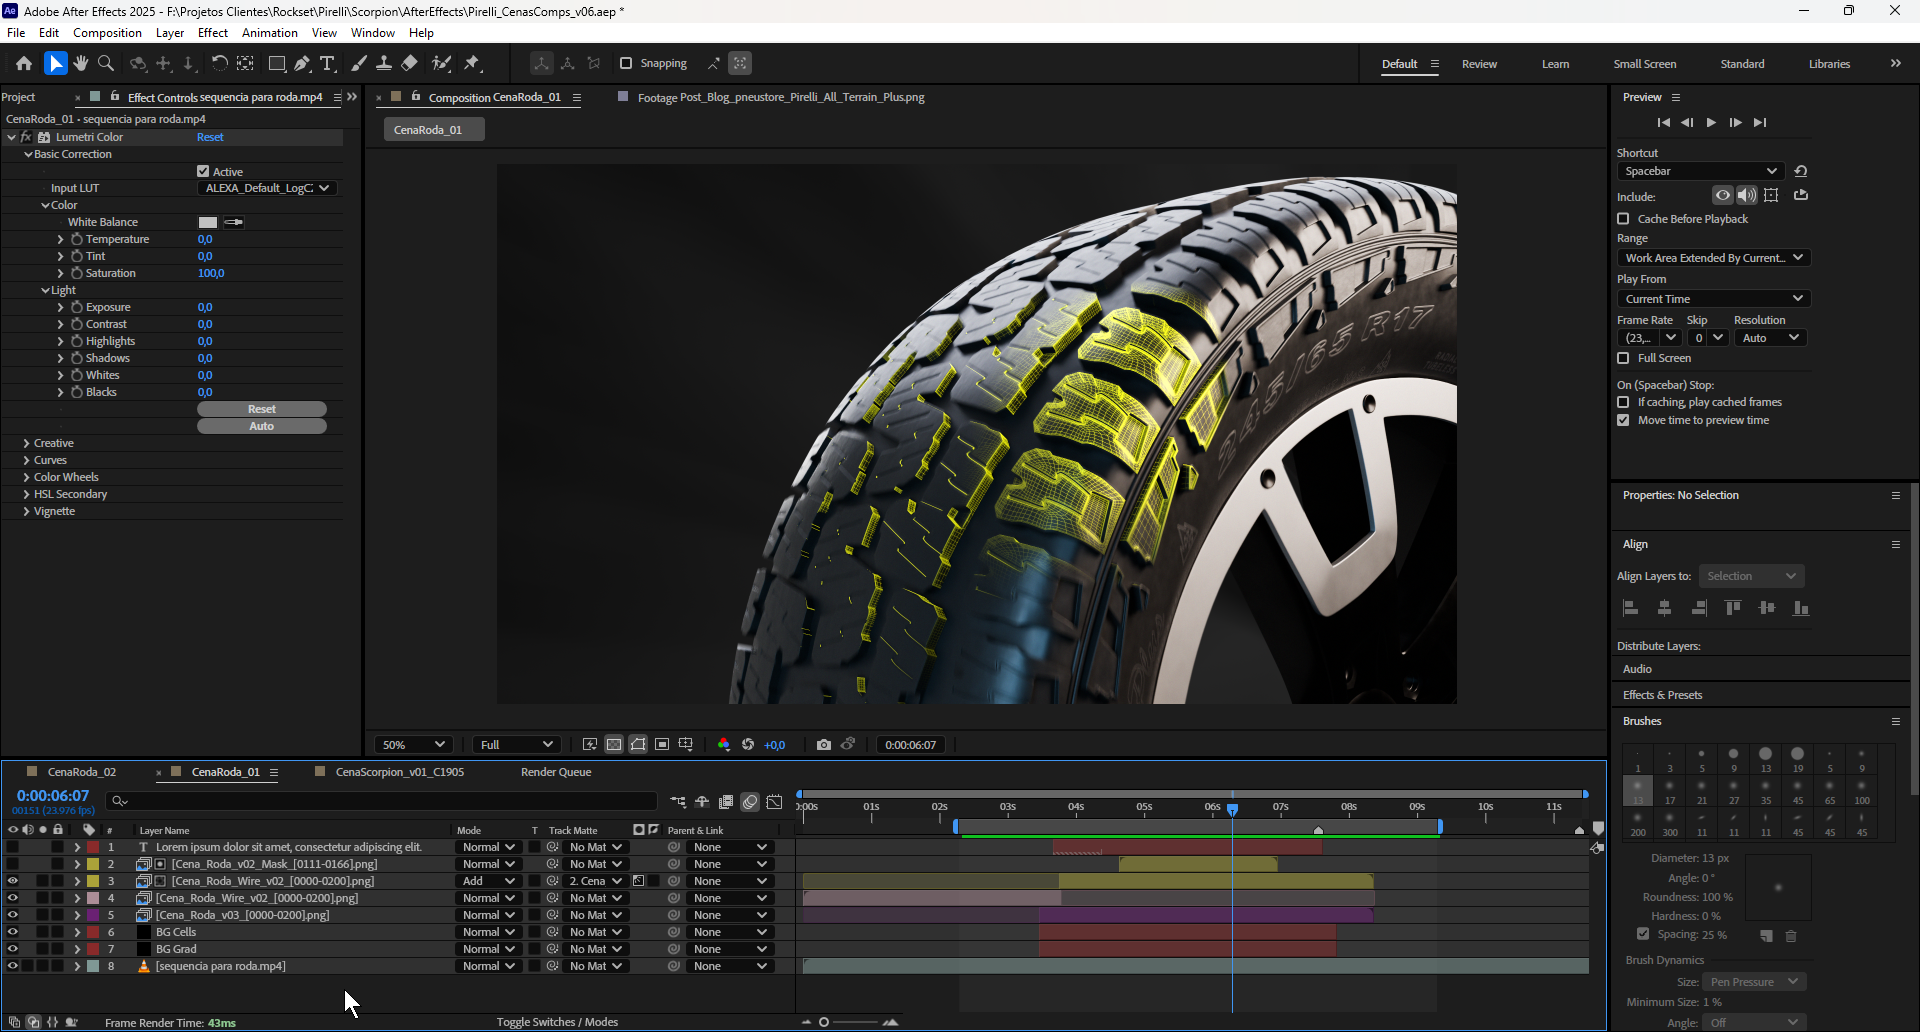Expand the Creative section

click(x=26, y=443)
